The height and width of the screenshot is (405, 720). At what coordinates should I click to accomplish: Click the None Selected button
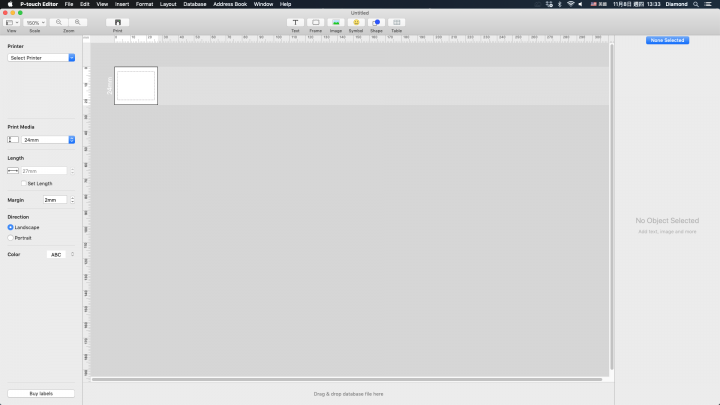pos(667,40)
